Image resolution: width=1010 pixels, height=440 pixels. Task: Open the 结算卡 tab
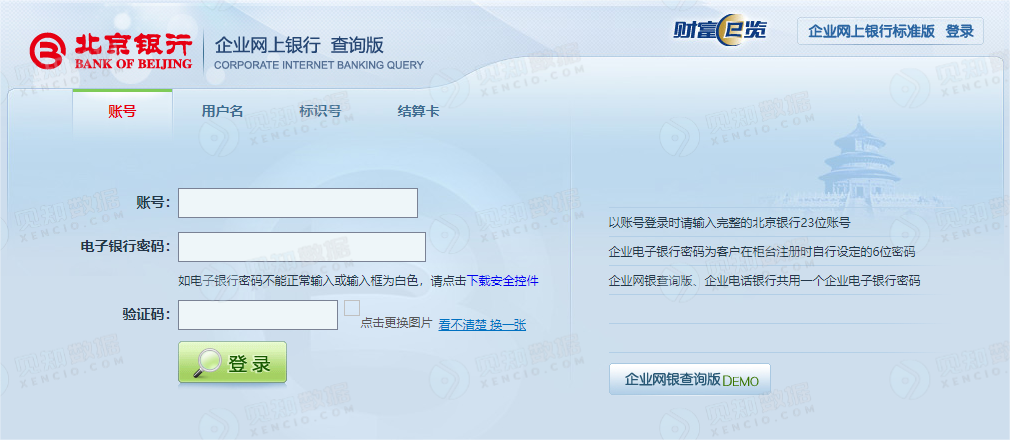419,111
